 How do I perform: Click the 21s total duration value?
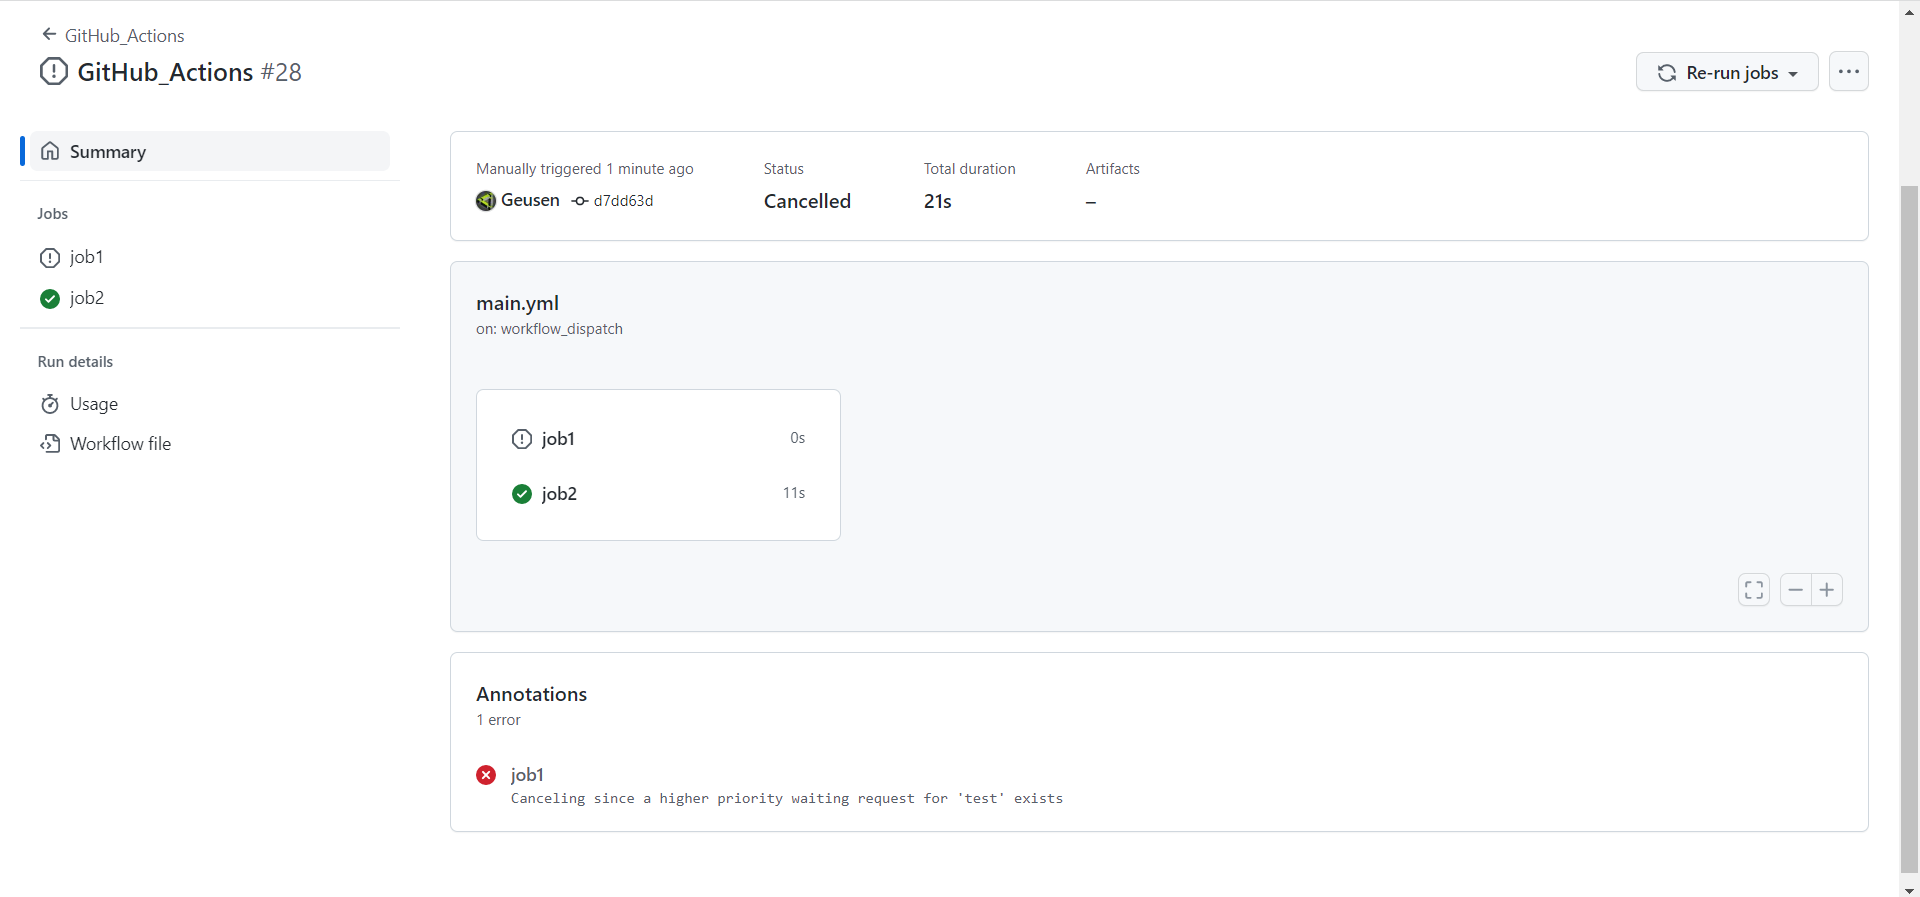(x=938, y=201)
